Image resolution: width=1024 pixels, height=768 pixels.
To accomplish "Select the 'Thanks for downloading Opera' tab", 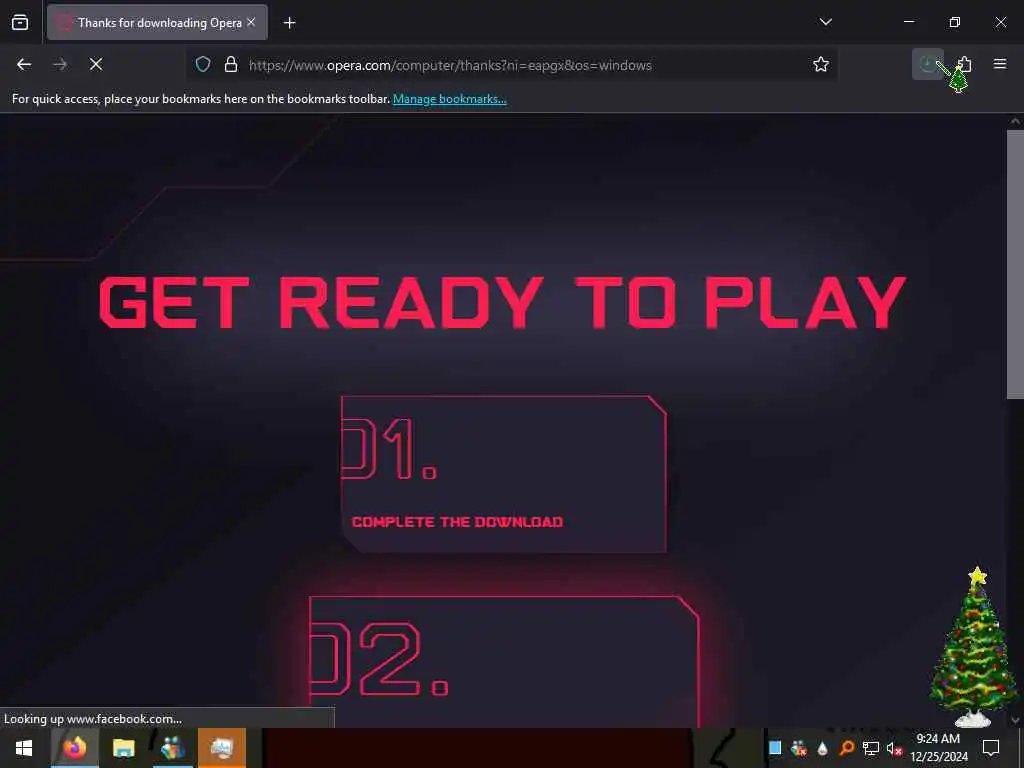I will click(x=157, y=22).
